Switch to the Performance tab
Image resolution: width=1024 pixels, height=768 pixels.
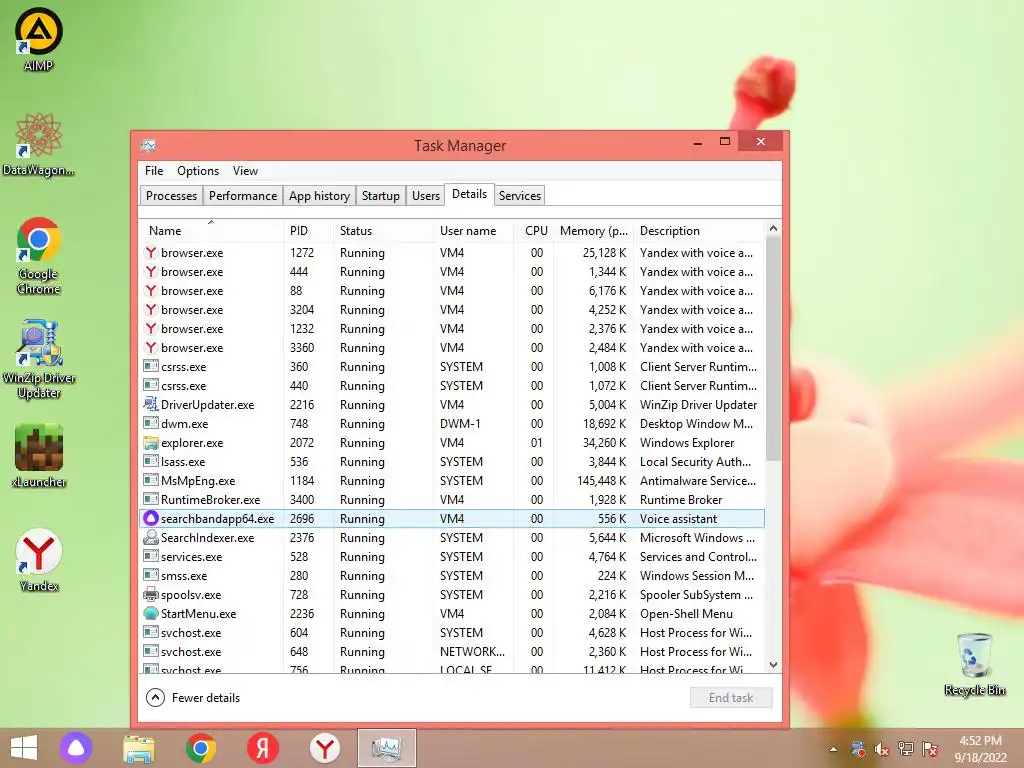point(242,196)
